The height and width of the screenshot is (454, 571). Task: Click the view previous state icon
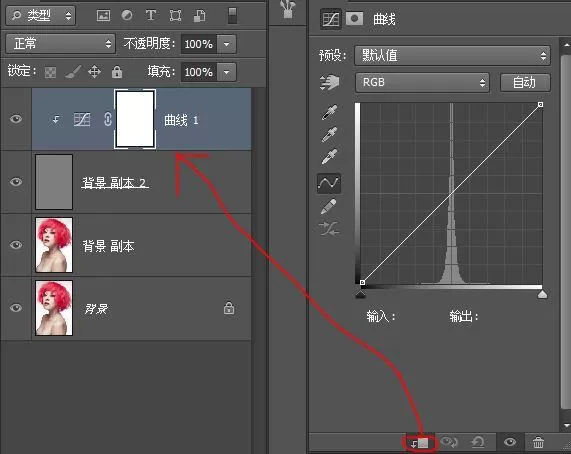pyautogui.click(x=449, y=442)
